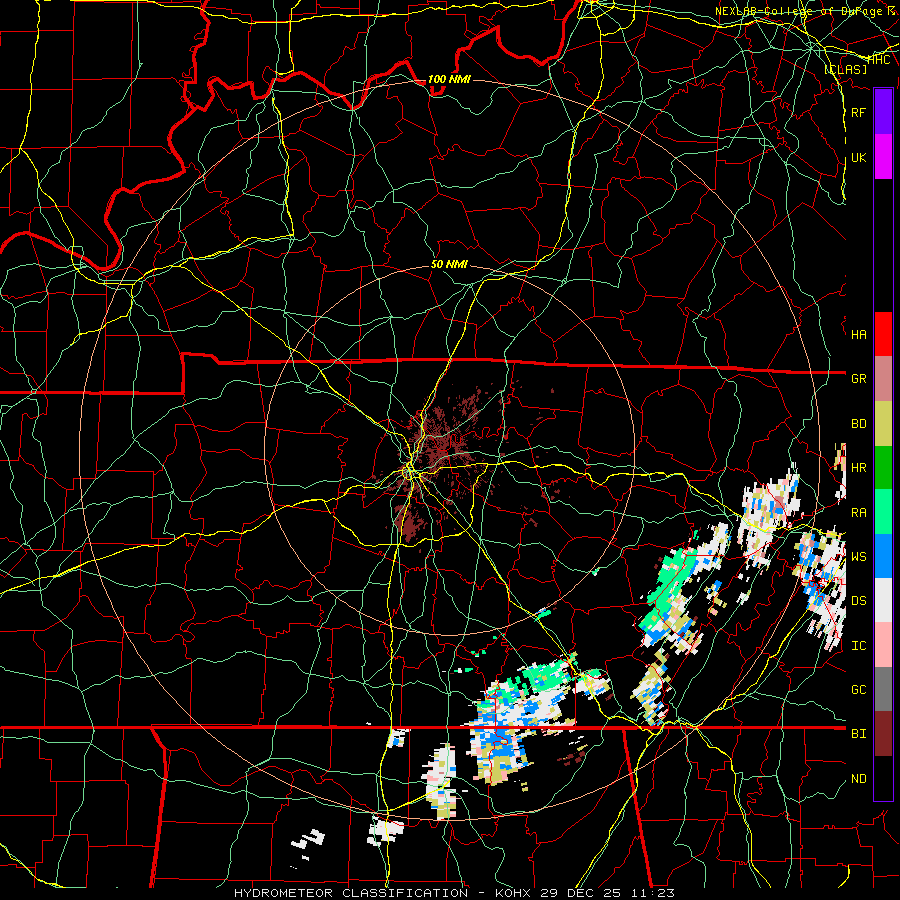Viewport: 900px width, 900px height.
Task: Click the 'RA' legend label
Action: coord(858,513)
